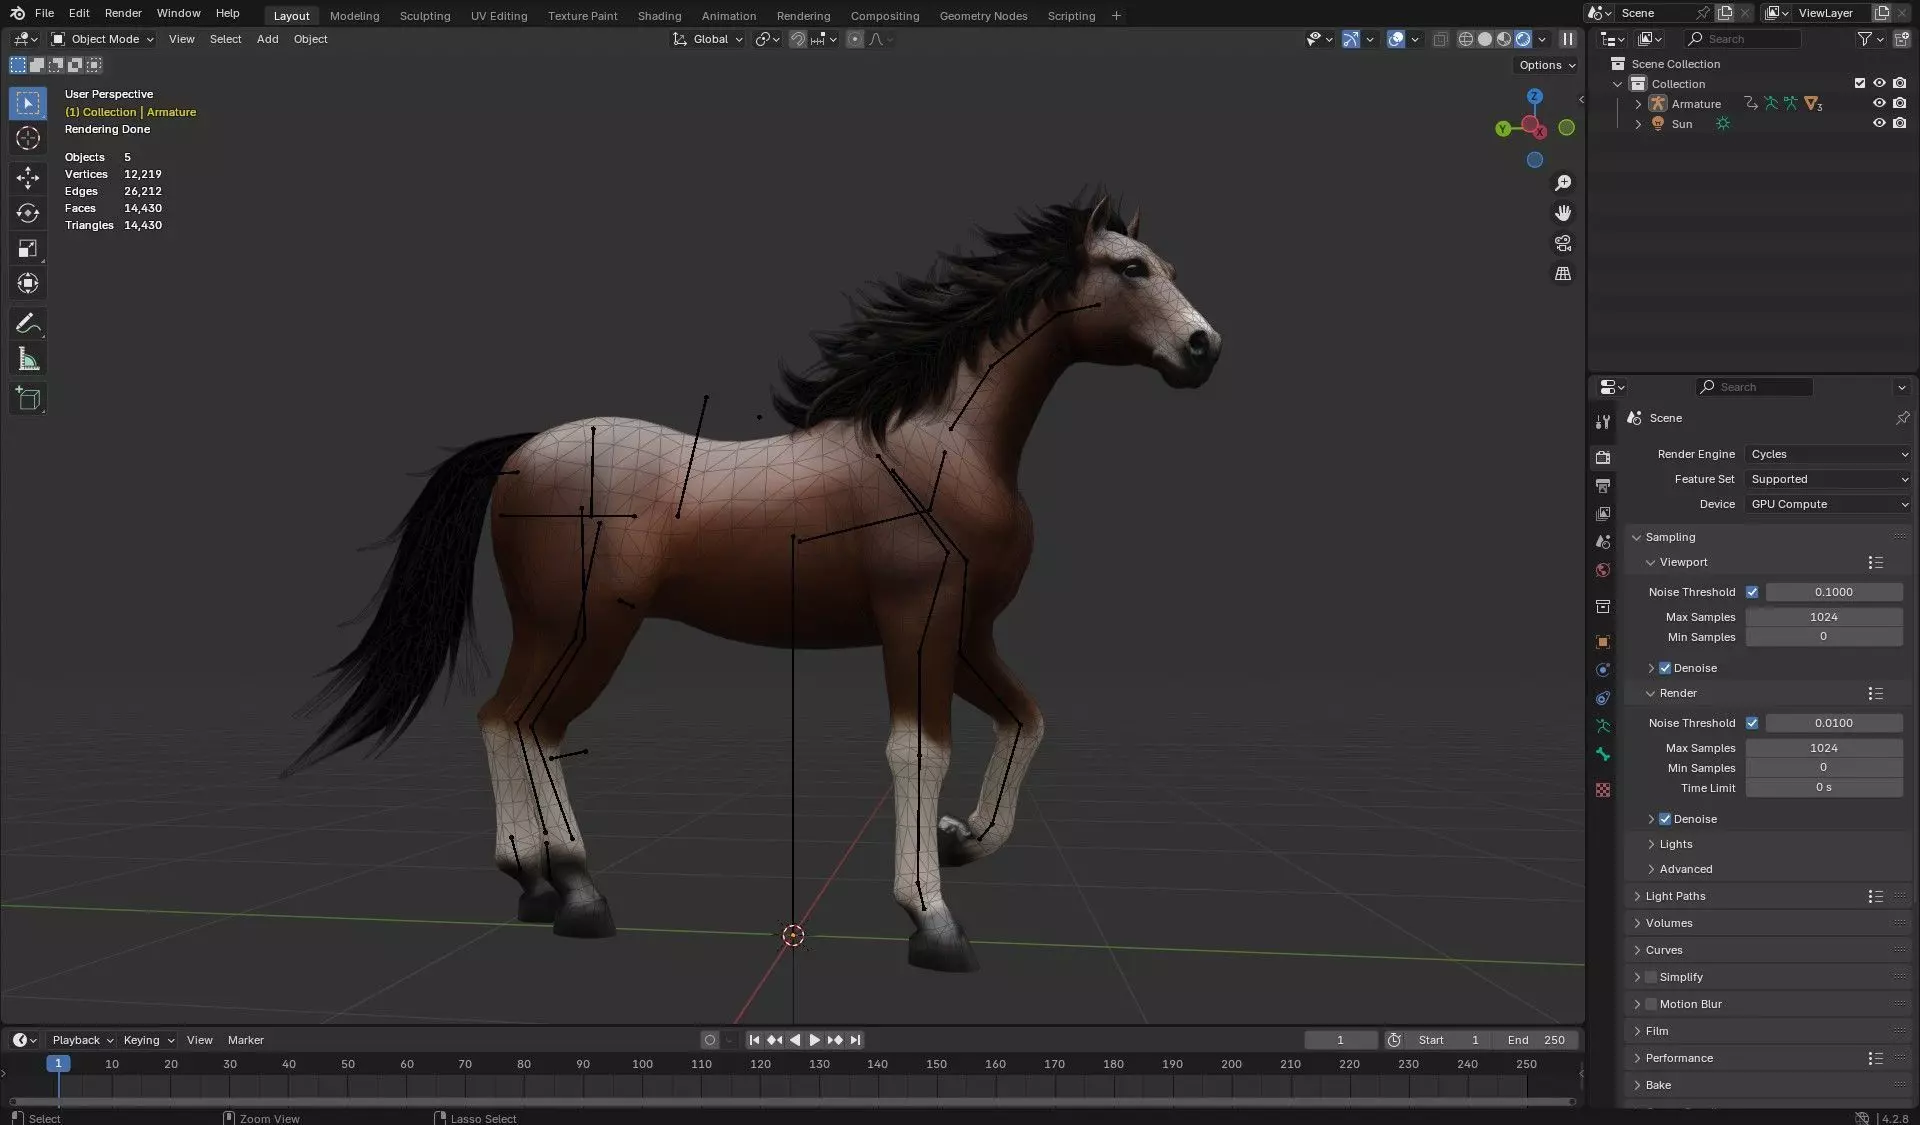Open the Render menu
This screenshot has height=1125, width=1920.
[x=123, y=13]
